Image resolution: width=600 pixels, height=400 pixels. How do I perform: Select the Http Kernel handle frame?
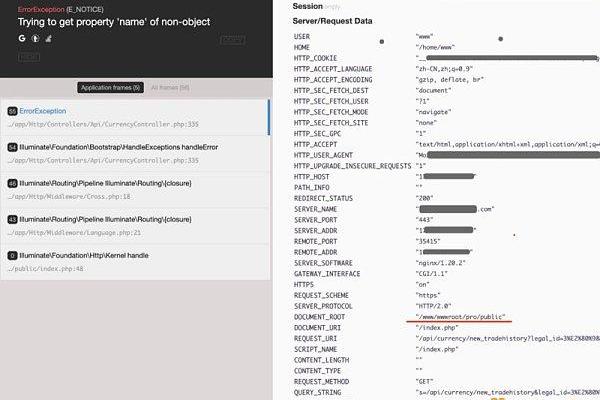tap(135, 261)
